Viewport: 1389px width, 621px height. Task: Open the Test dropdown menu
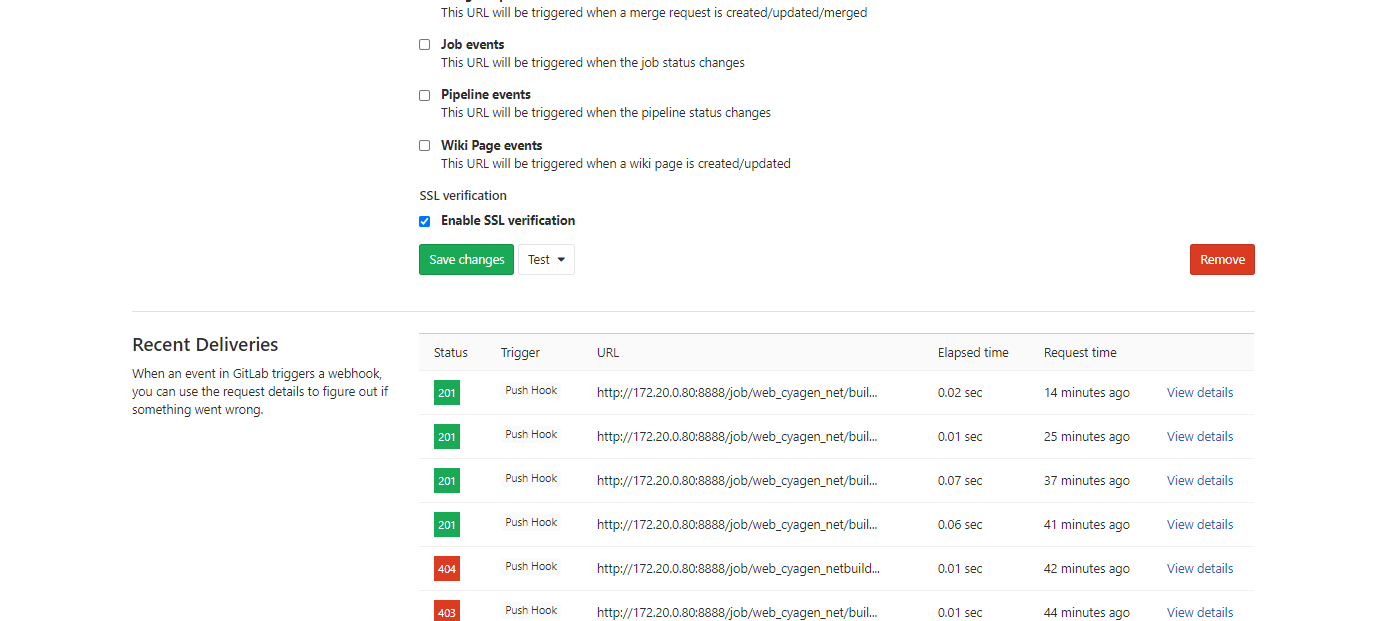tap(546, 260)
